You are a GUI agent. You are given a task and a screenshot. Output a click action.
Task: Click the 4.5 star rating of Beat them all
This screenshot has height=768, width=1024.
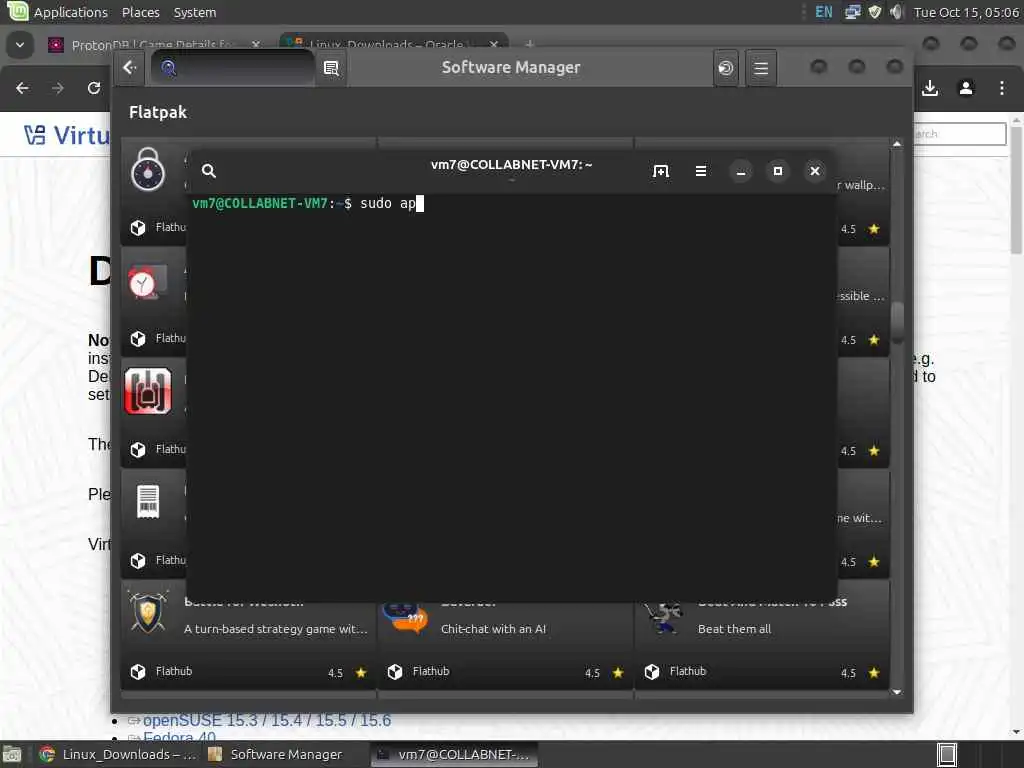861,673
